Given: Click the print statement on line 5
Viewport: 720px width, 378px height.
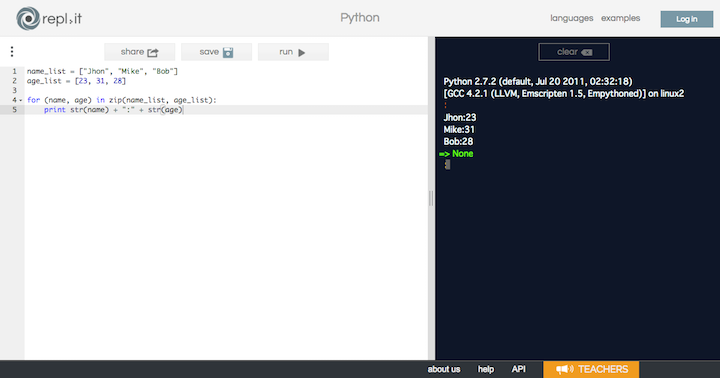Looking at the screenshot, I should (113, 110).
